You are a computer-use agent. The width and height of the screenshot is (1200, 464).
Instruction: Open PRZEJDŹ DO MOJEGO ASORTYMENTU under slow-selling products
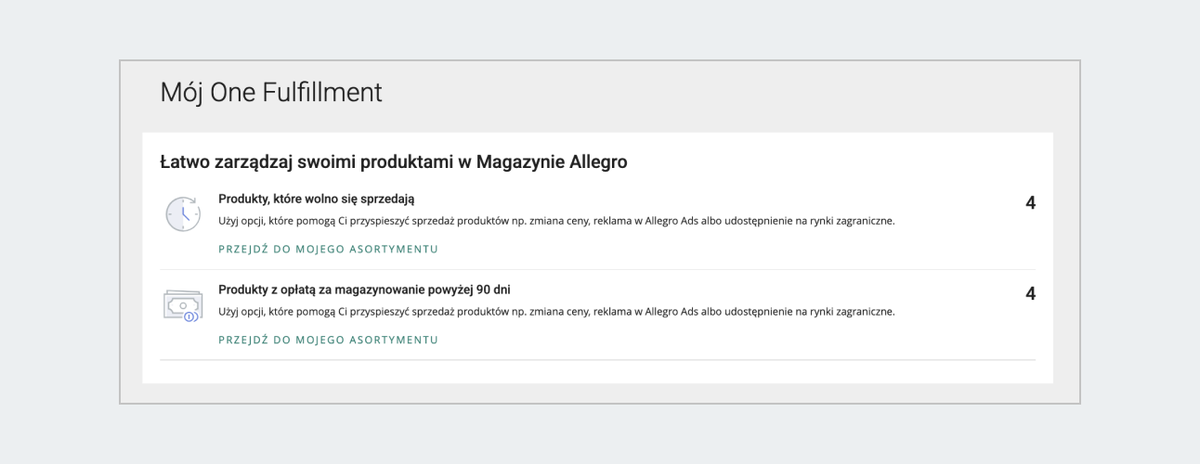[328, 249]
